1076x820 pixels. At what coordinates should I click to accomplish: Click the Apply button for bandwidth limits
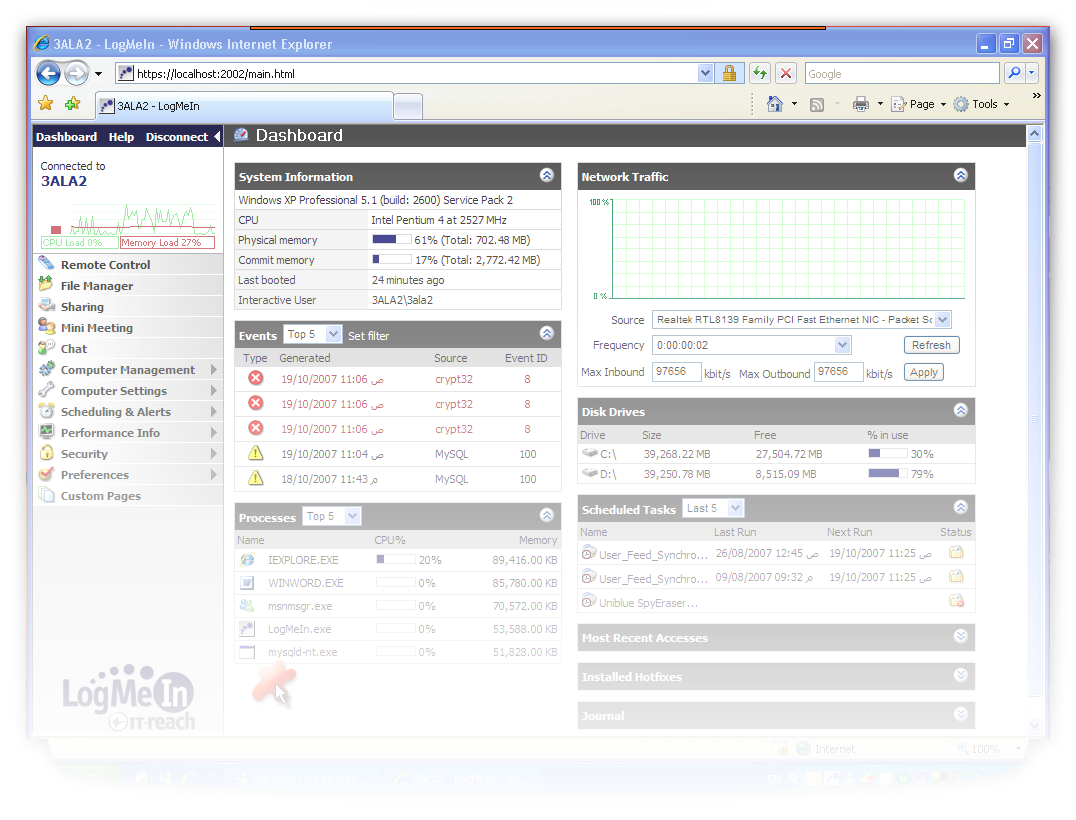[924, 372]
